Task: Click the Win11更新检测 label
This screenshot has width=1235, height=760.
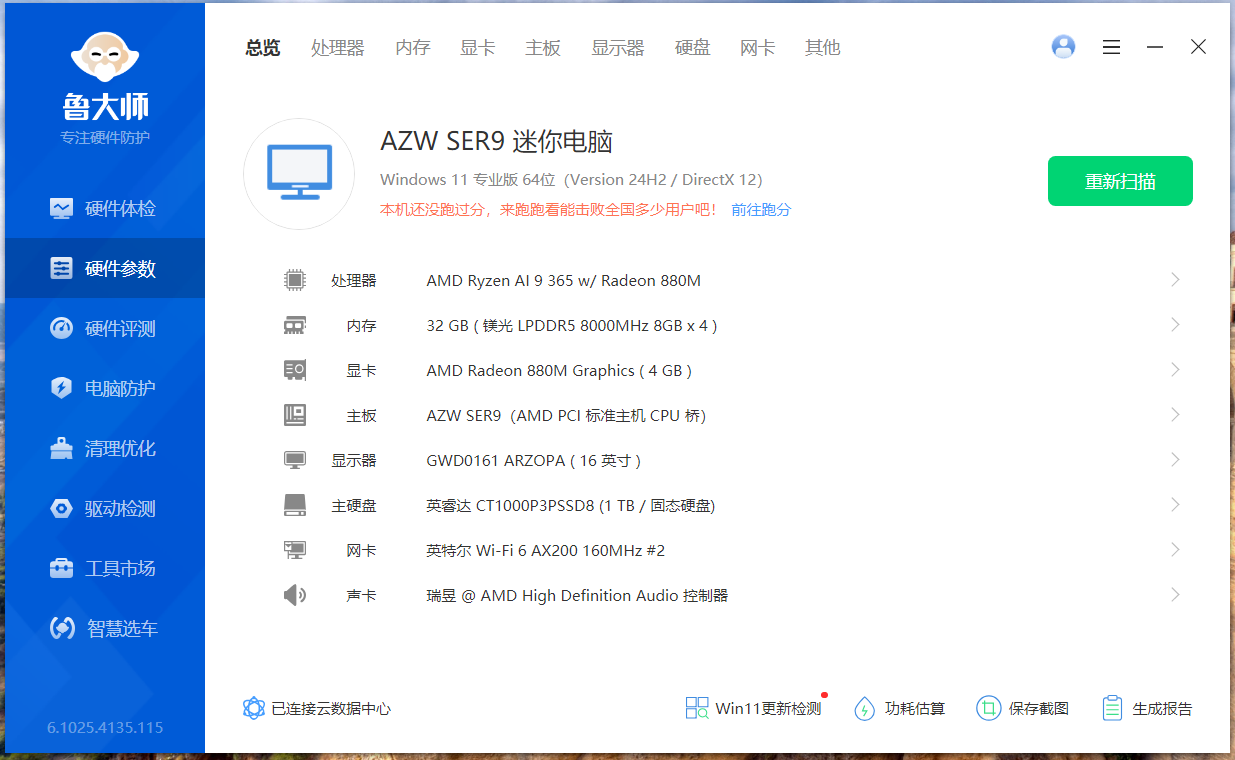Action: pos(768,709)
